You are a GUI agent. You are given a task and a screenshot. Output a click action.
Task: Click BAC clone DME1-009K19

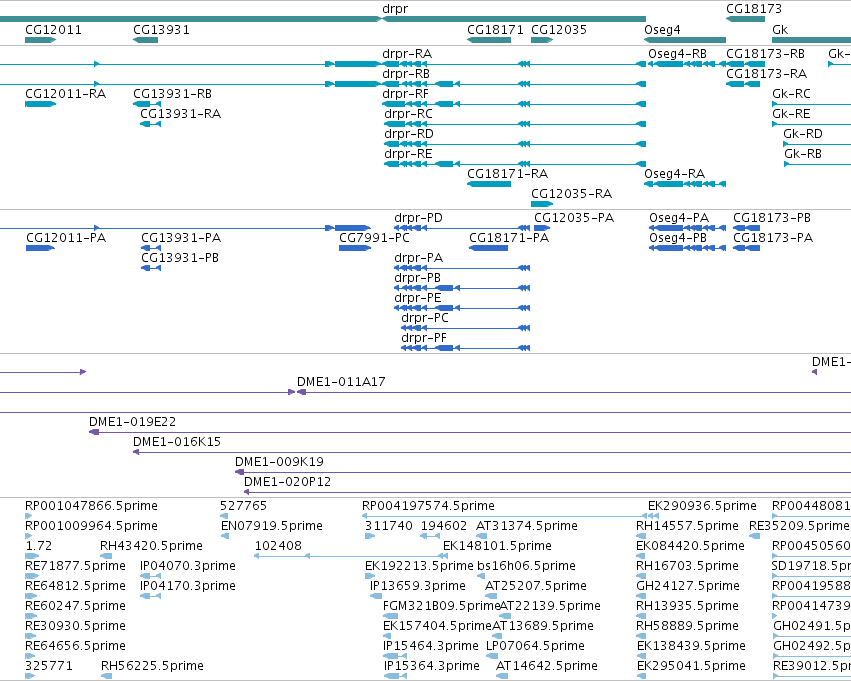(279, 462)
